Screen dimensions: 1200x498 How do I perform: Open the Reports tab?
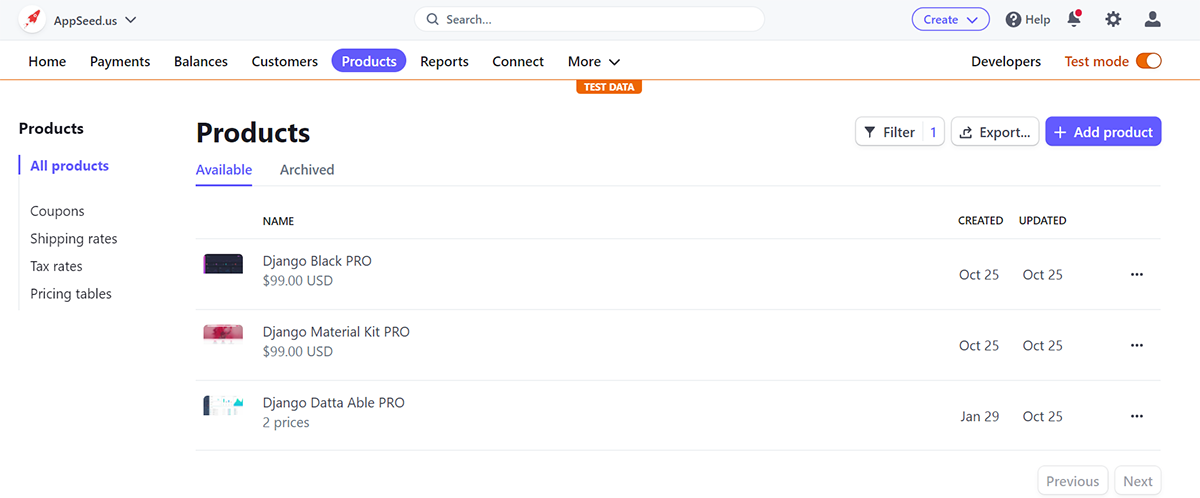444,61
